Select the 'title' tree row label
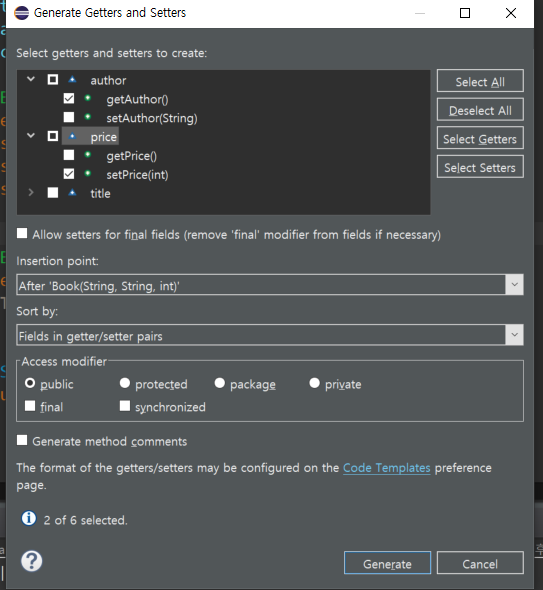543x590 pixels. (100, 193)
